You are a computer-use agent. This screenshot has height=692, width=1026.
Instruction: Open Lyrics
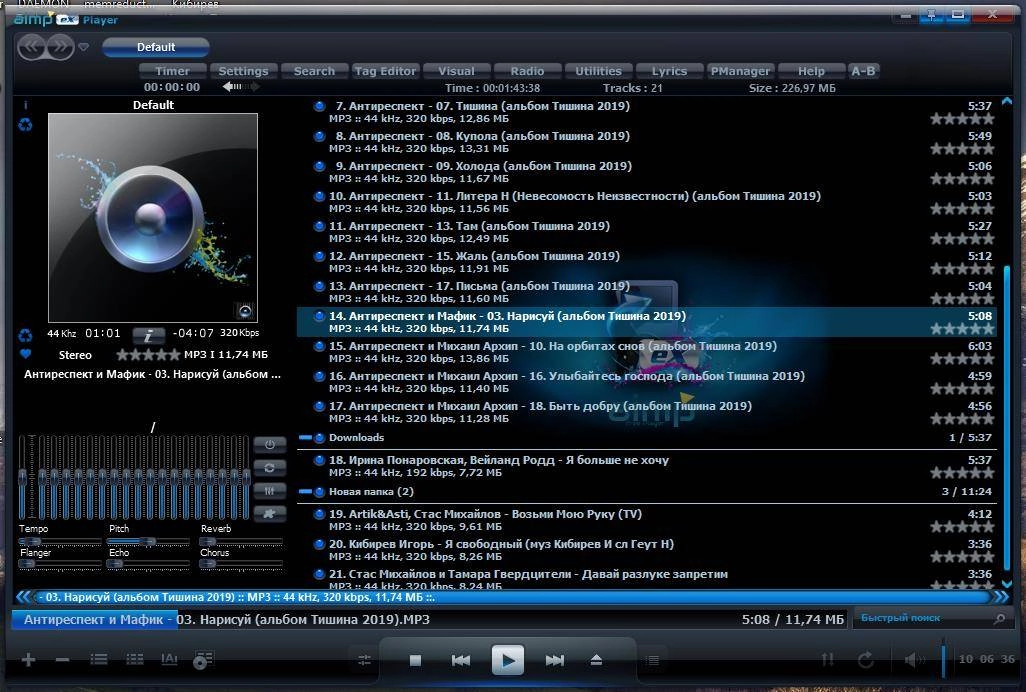(669, 71)
